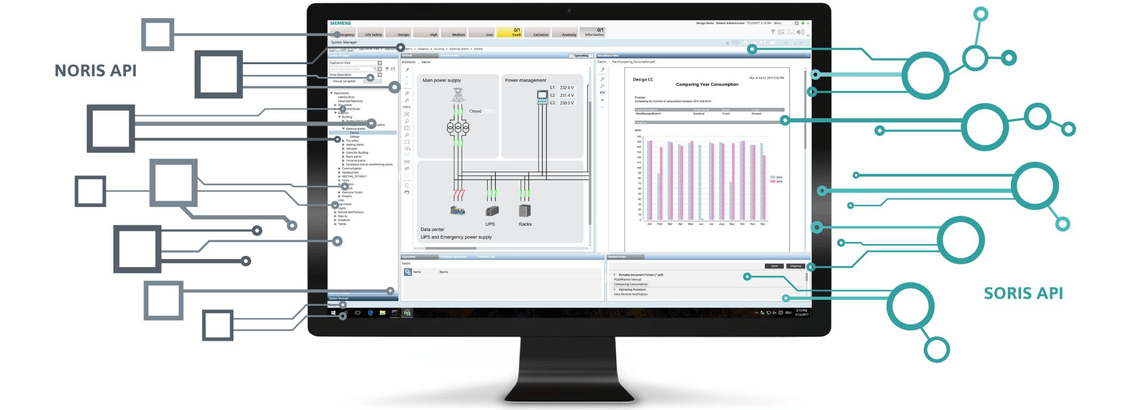Switch to Extended Operation tab

(453, 257)
